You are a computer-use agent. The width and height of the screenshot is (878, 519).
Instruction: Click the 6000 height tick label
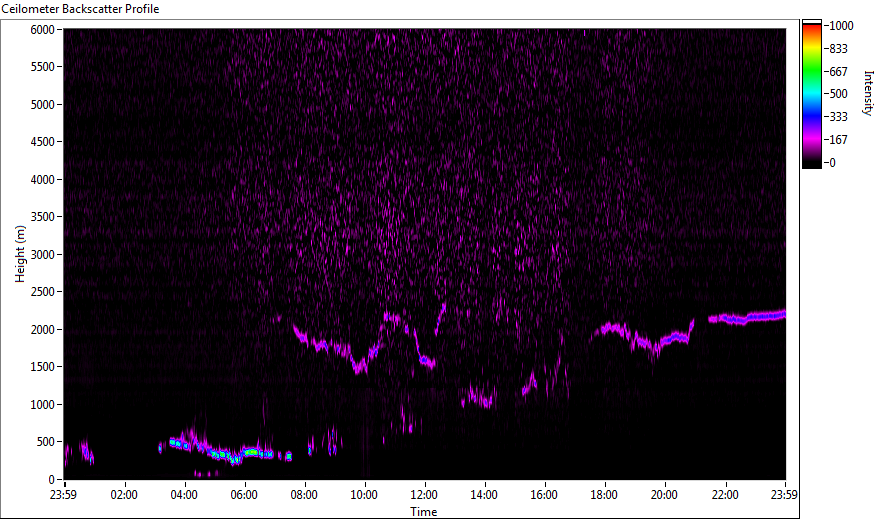43,29
